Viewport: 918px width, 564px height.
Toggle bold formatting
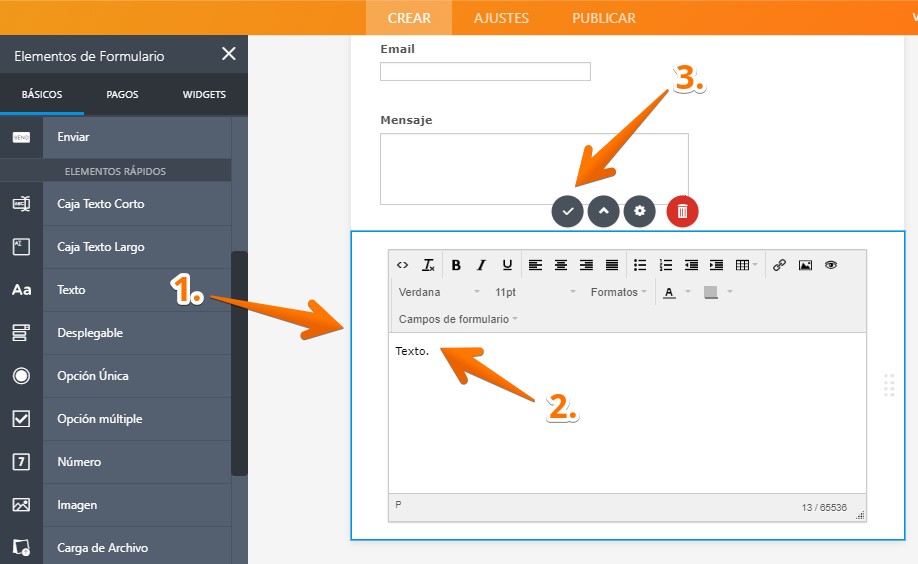(x=456, y=265)
